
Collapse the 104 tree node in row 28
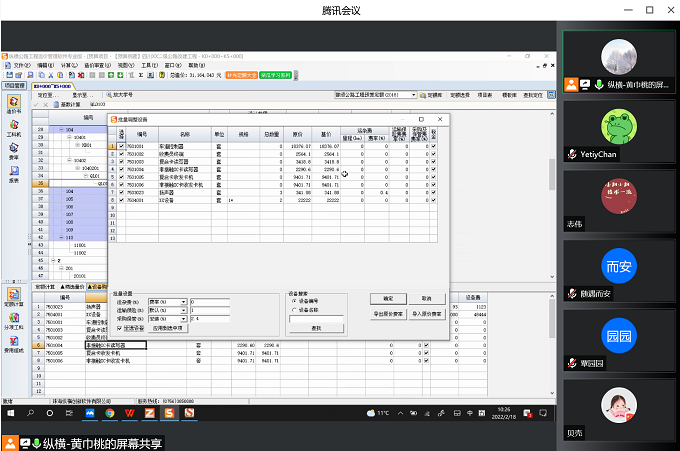(61, 130)
